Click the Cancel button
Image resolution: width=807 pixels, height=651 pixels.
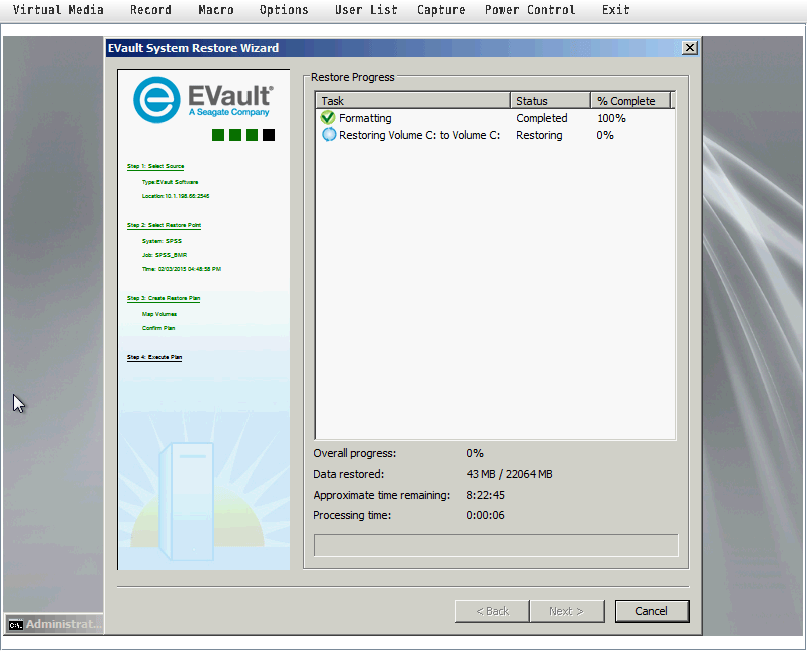point(652,611)
